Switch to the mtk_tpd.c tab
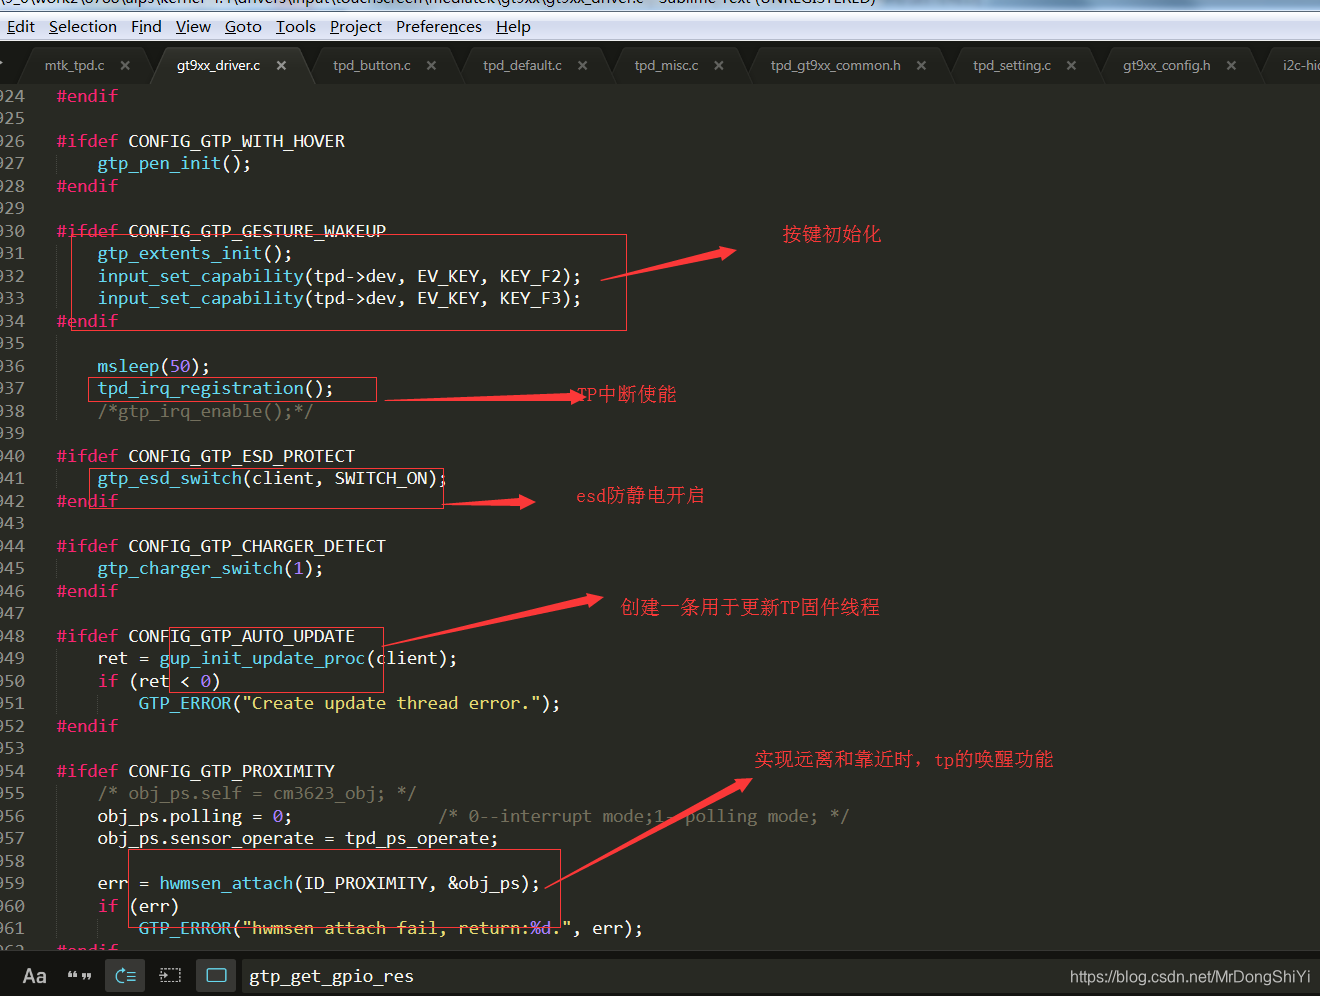1320x996 pixels. point(74,65)
